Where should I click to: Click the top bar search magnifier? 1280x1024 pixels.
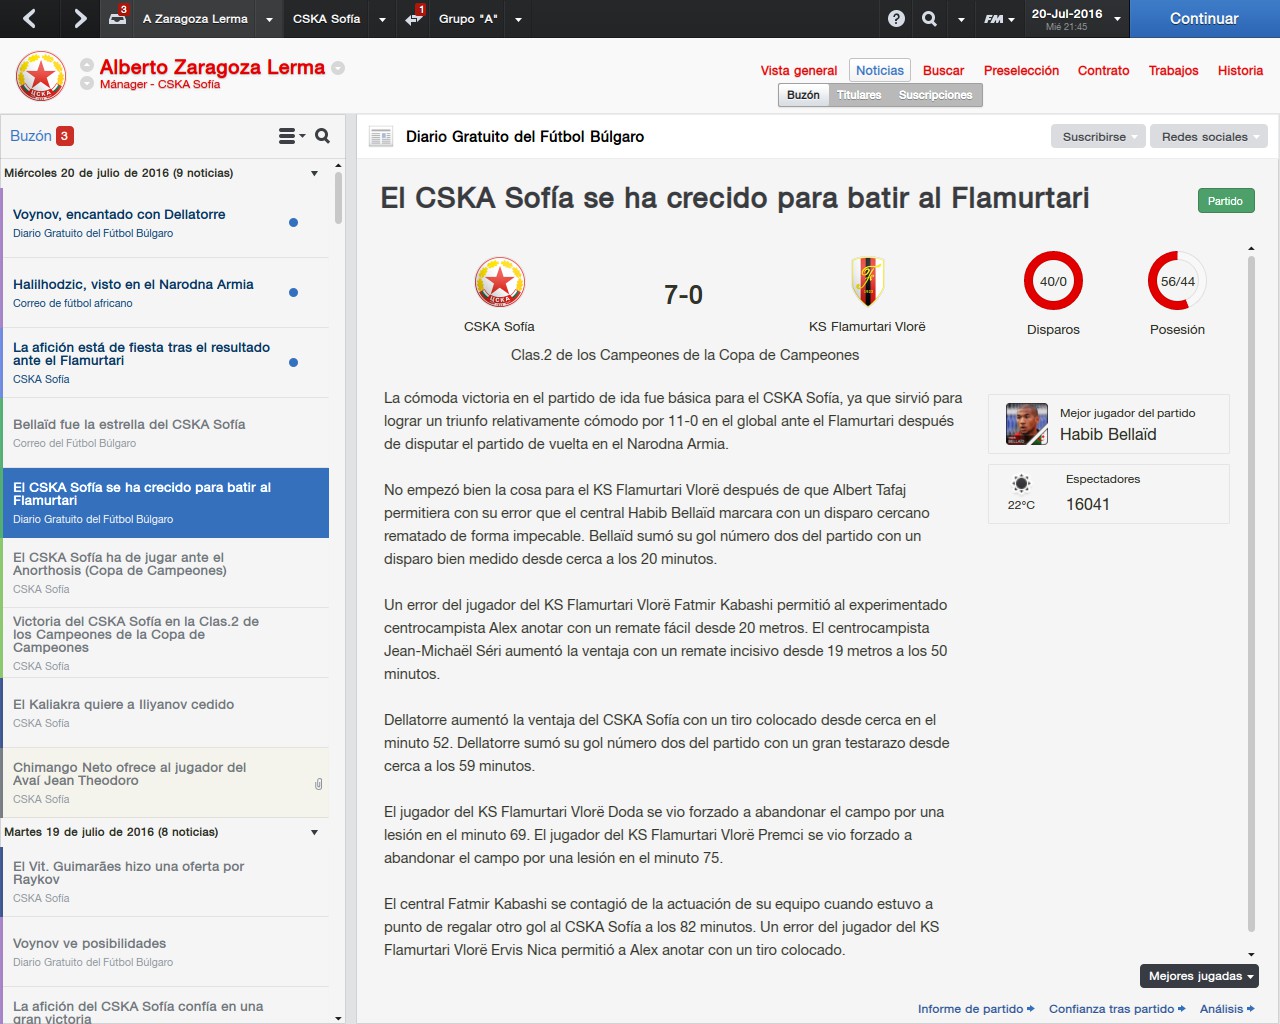[930, 18]
